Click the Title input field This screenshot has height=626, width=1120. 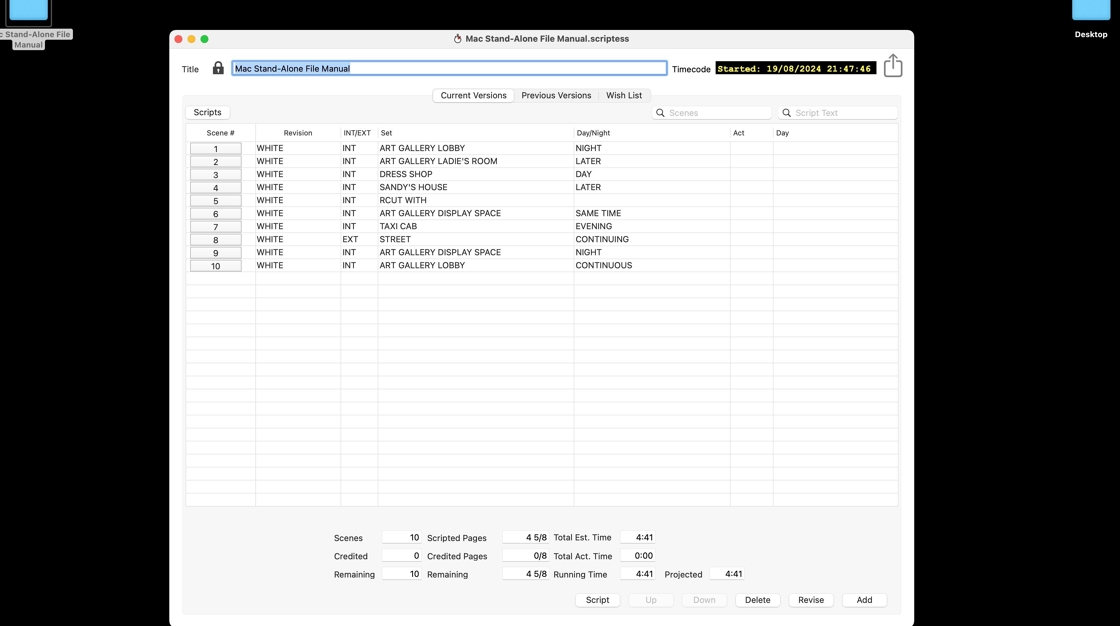click(449, 69)
